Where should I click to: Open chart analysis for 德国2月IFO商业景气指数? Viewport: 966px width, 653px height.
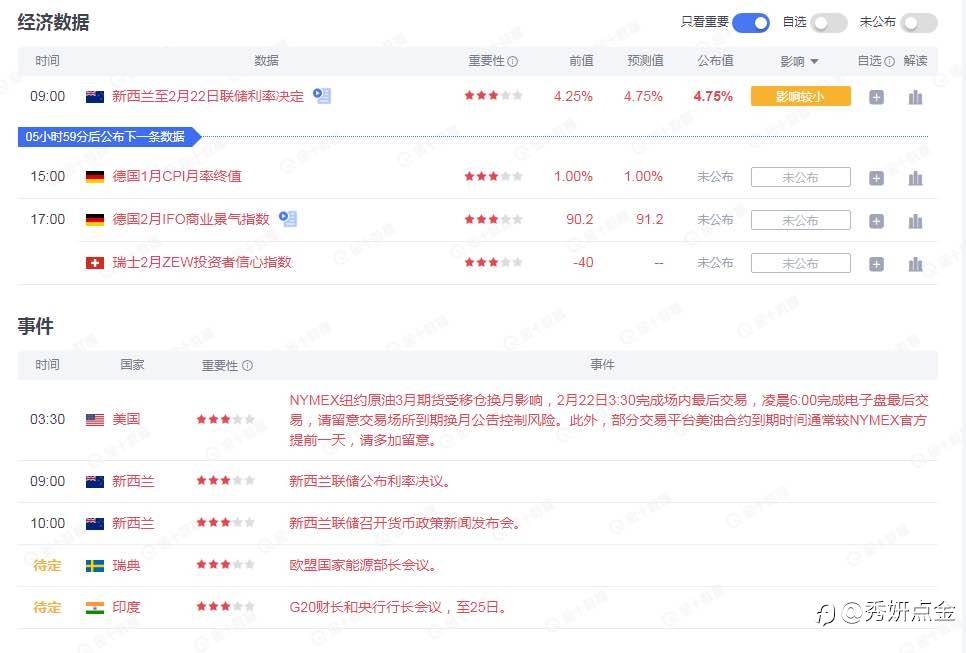point(915,221)
